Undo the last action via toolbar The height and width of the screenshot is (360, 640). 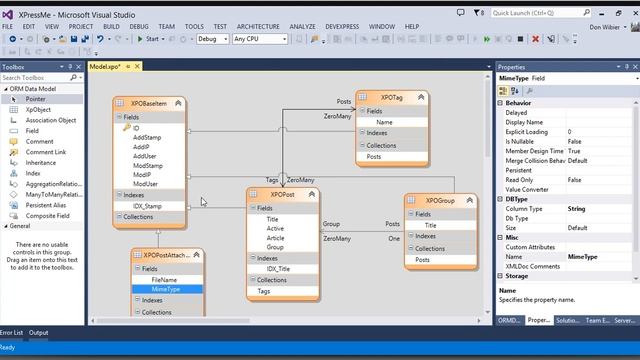point(100,39)
